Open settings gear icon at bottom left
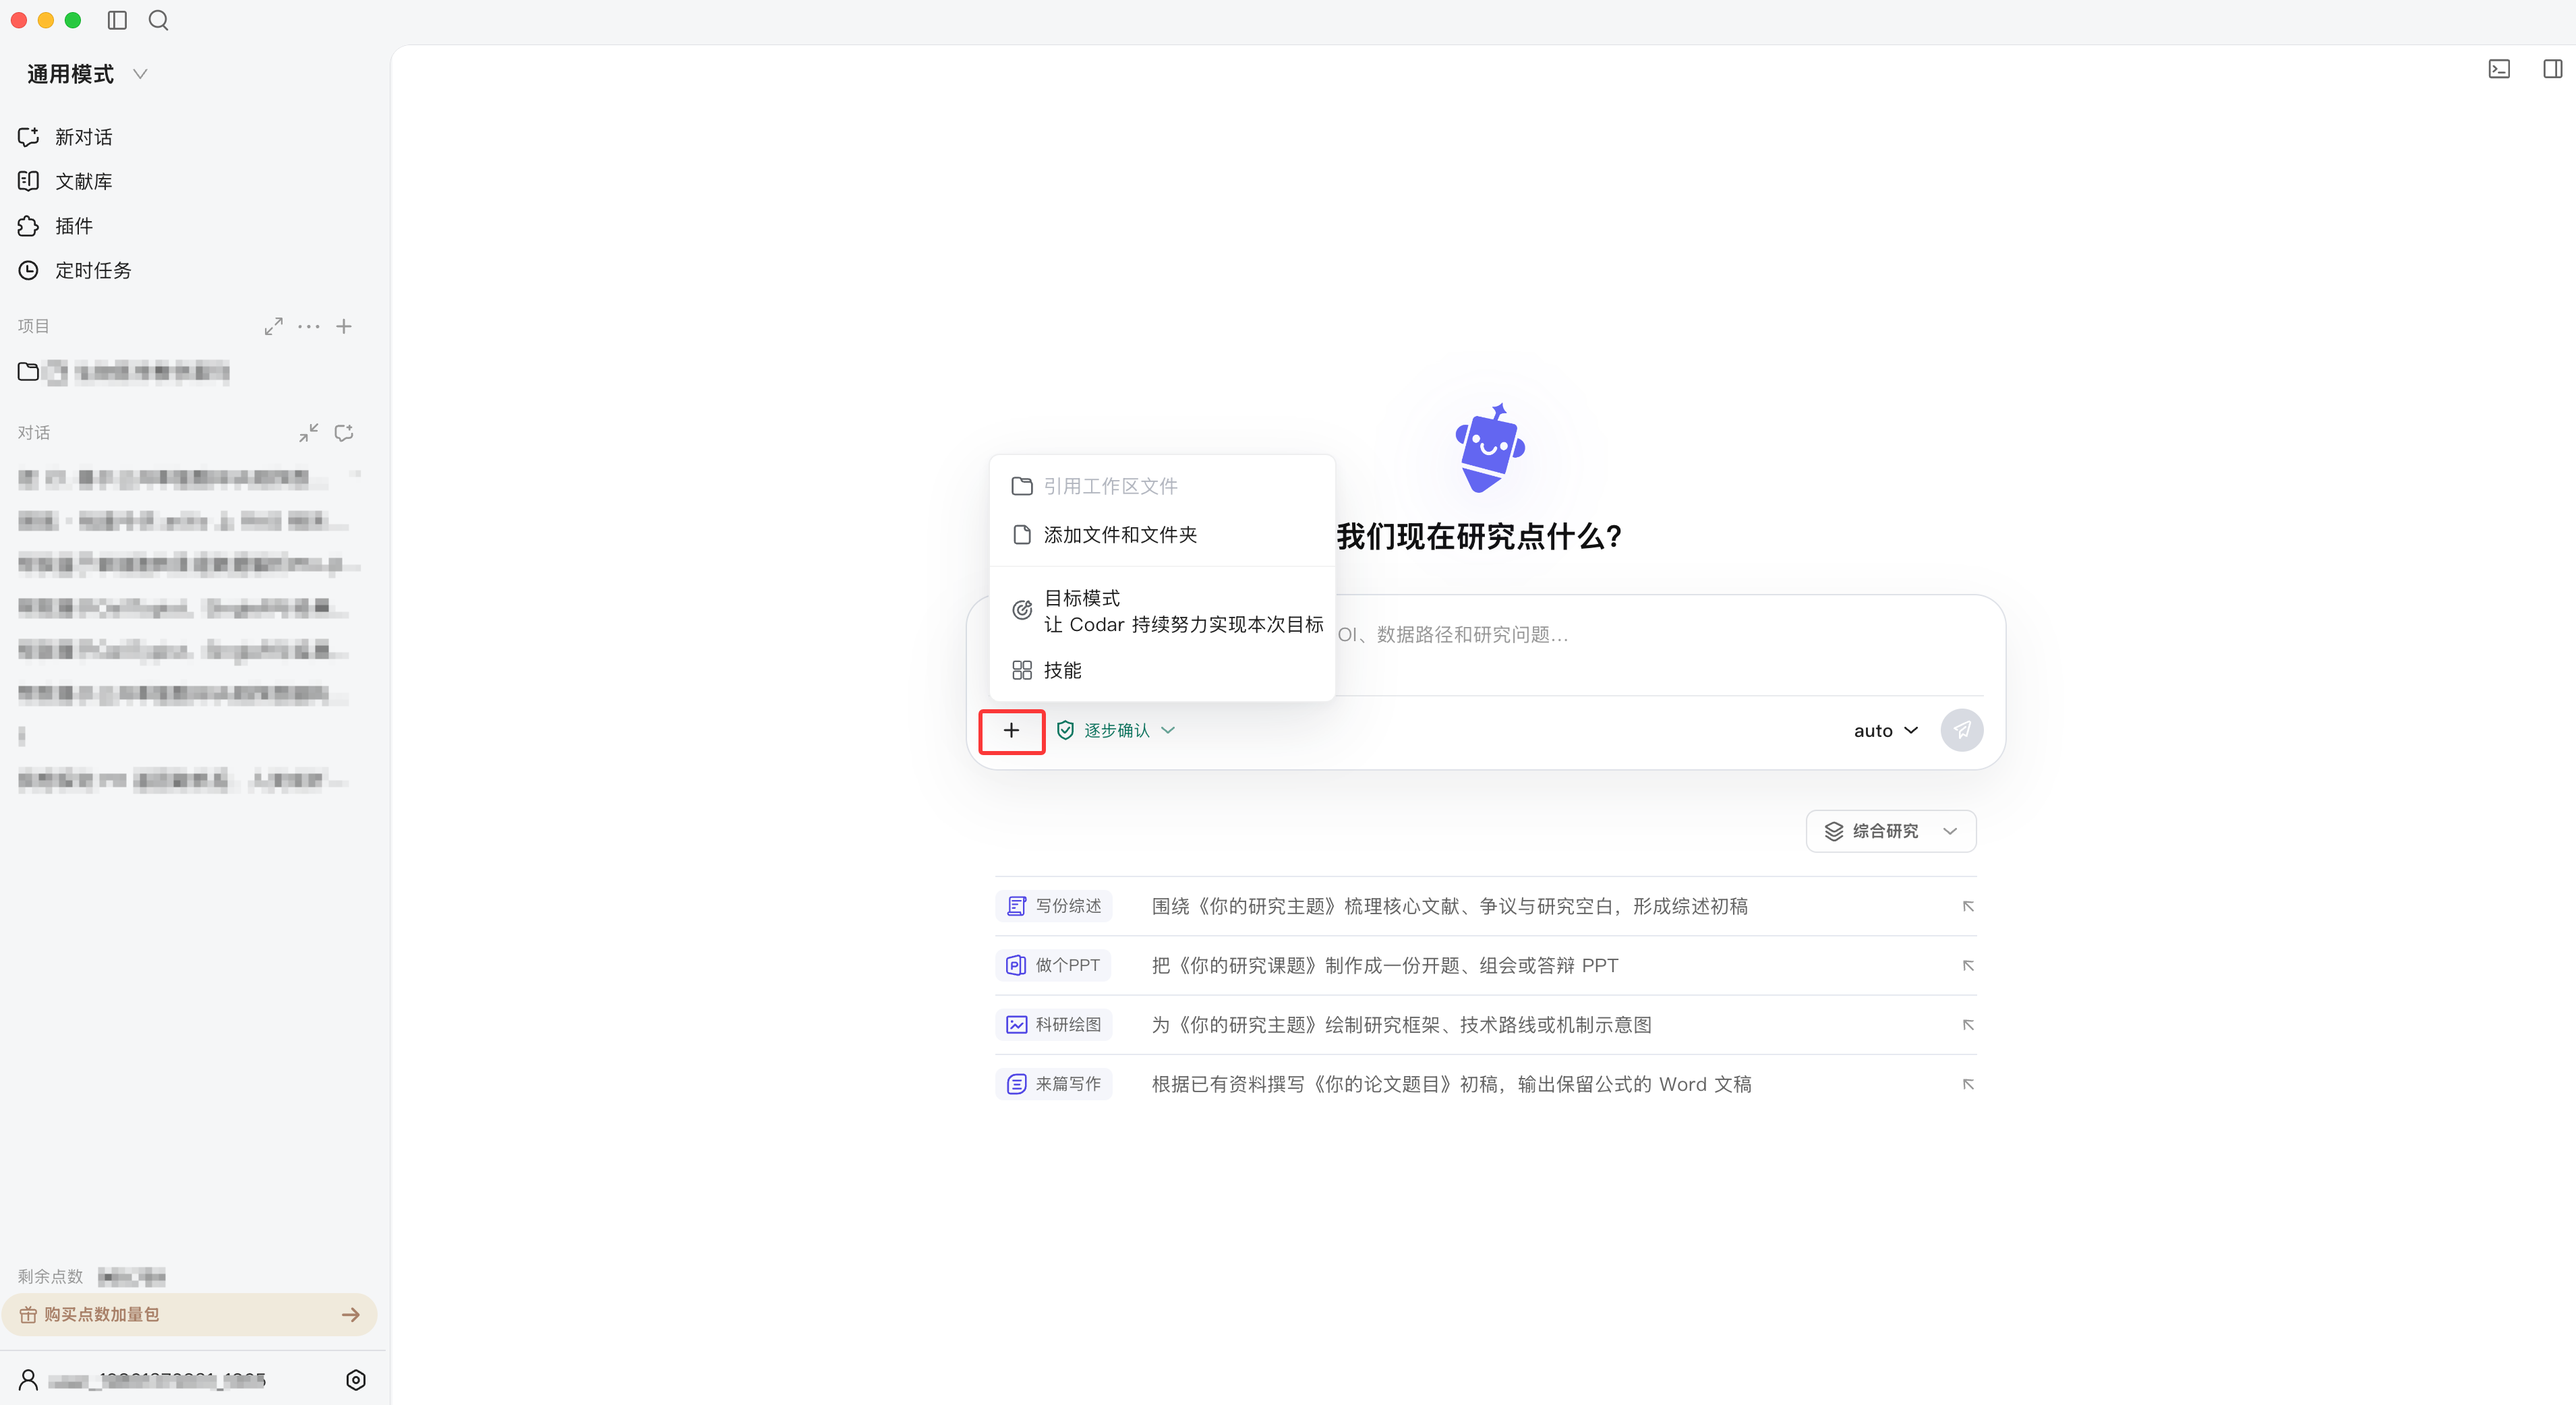 click(356, 1380)
